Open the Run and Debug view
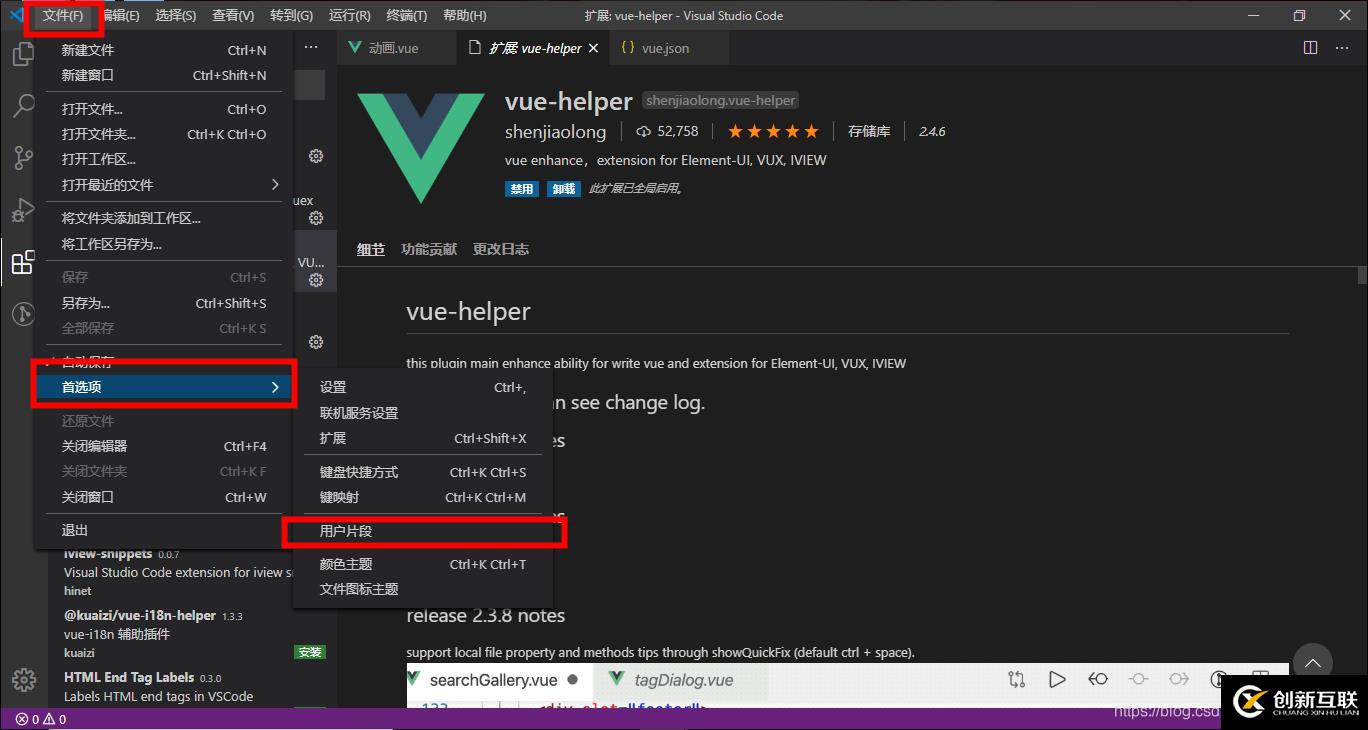1368x730 pixels. point(23,210)
